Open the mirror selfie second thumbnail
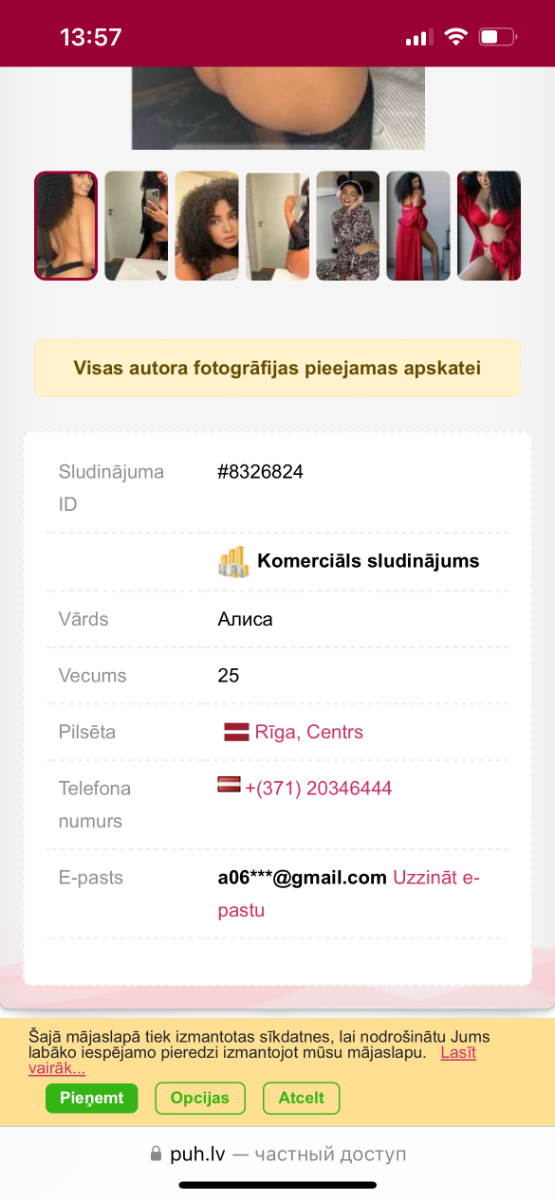555x1200 pixels. click(x=136, y=226)
